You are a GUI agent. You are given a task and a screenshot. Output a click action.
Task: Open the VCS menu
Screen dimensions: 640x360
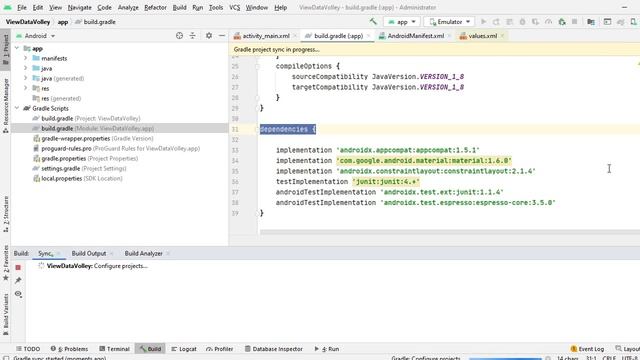pyautogui.click(x=234, y=7)
